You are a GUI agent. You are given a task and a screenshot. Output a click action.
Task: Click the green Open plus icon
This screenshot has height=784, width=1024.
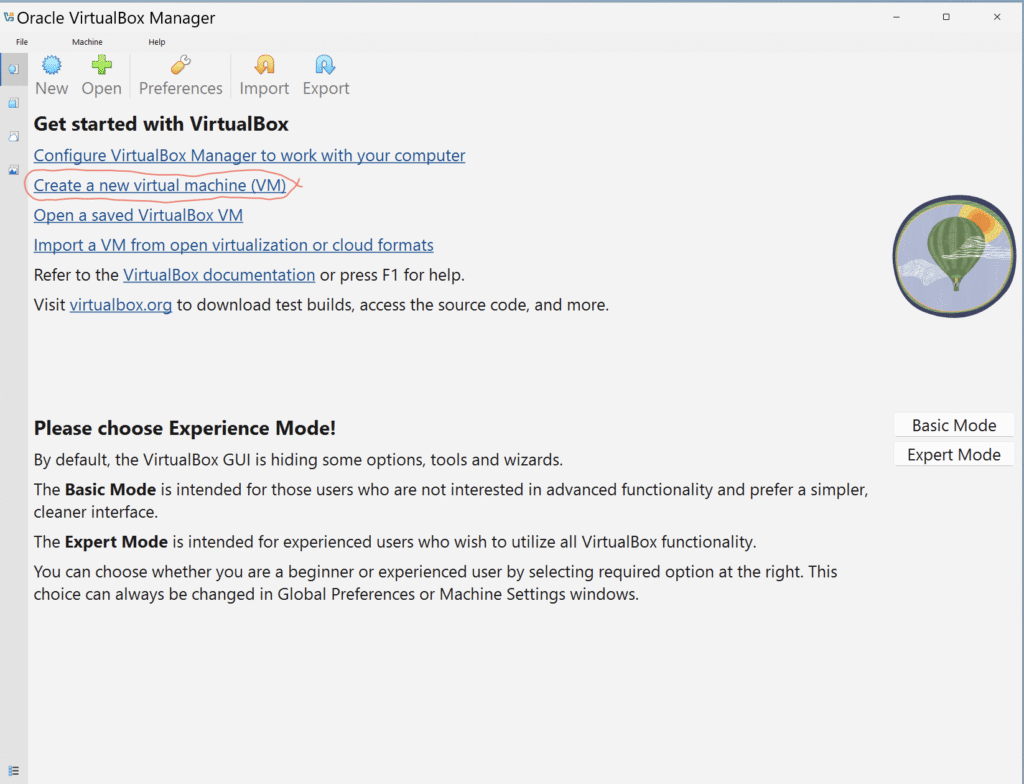coord(101,66)
